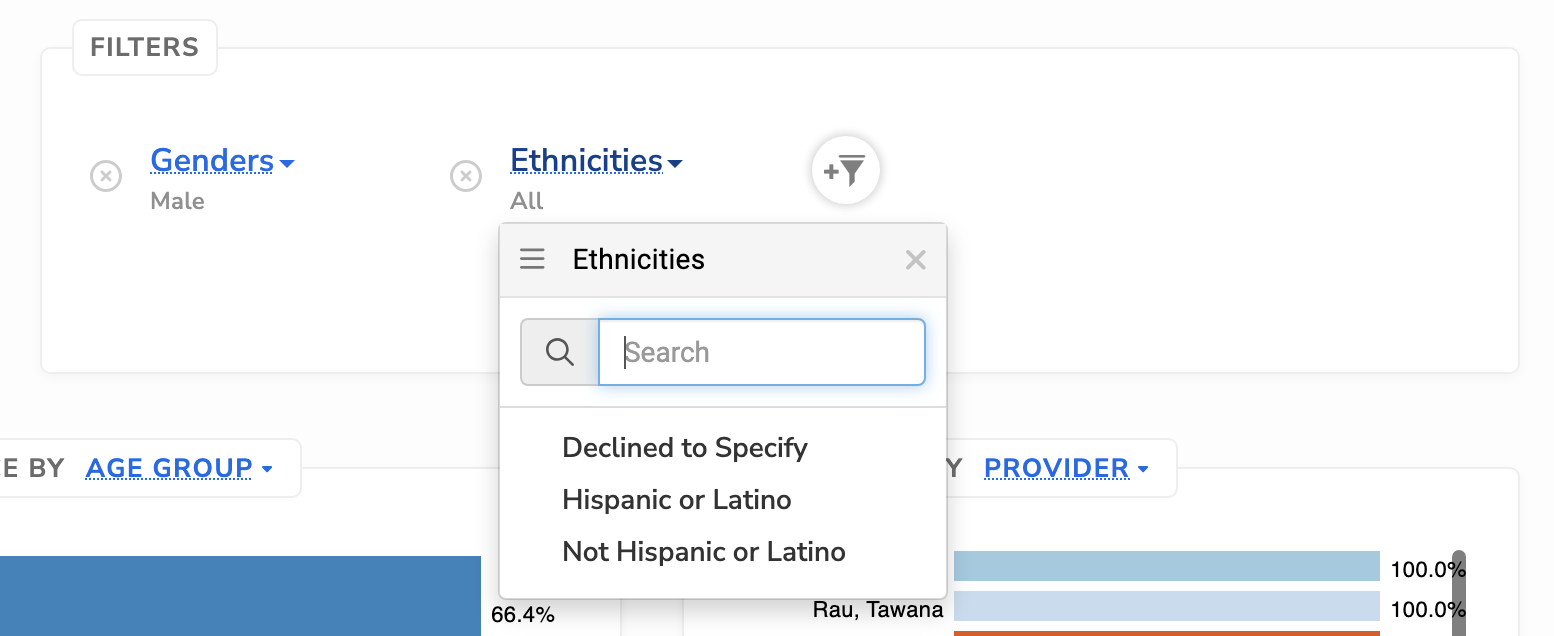Focus the ethnicity Search field
The width and height of the screenshot is (1554, 636).
[761, 352]
